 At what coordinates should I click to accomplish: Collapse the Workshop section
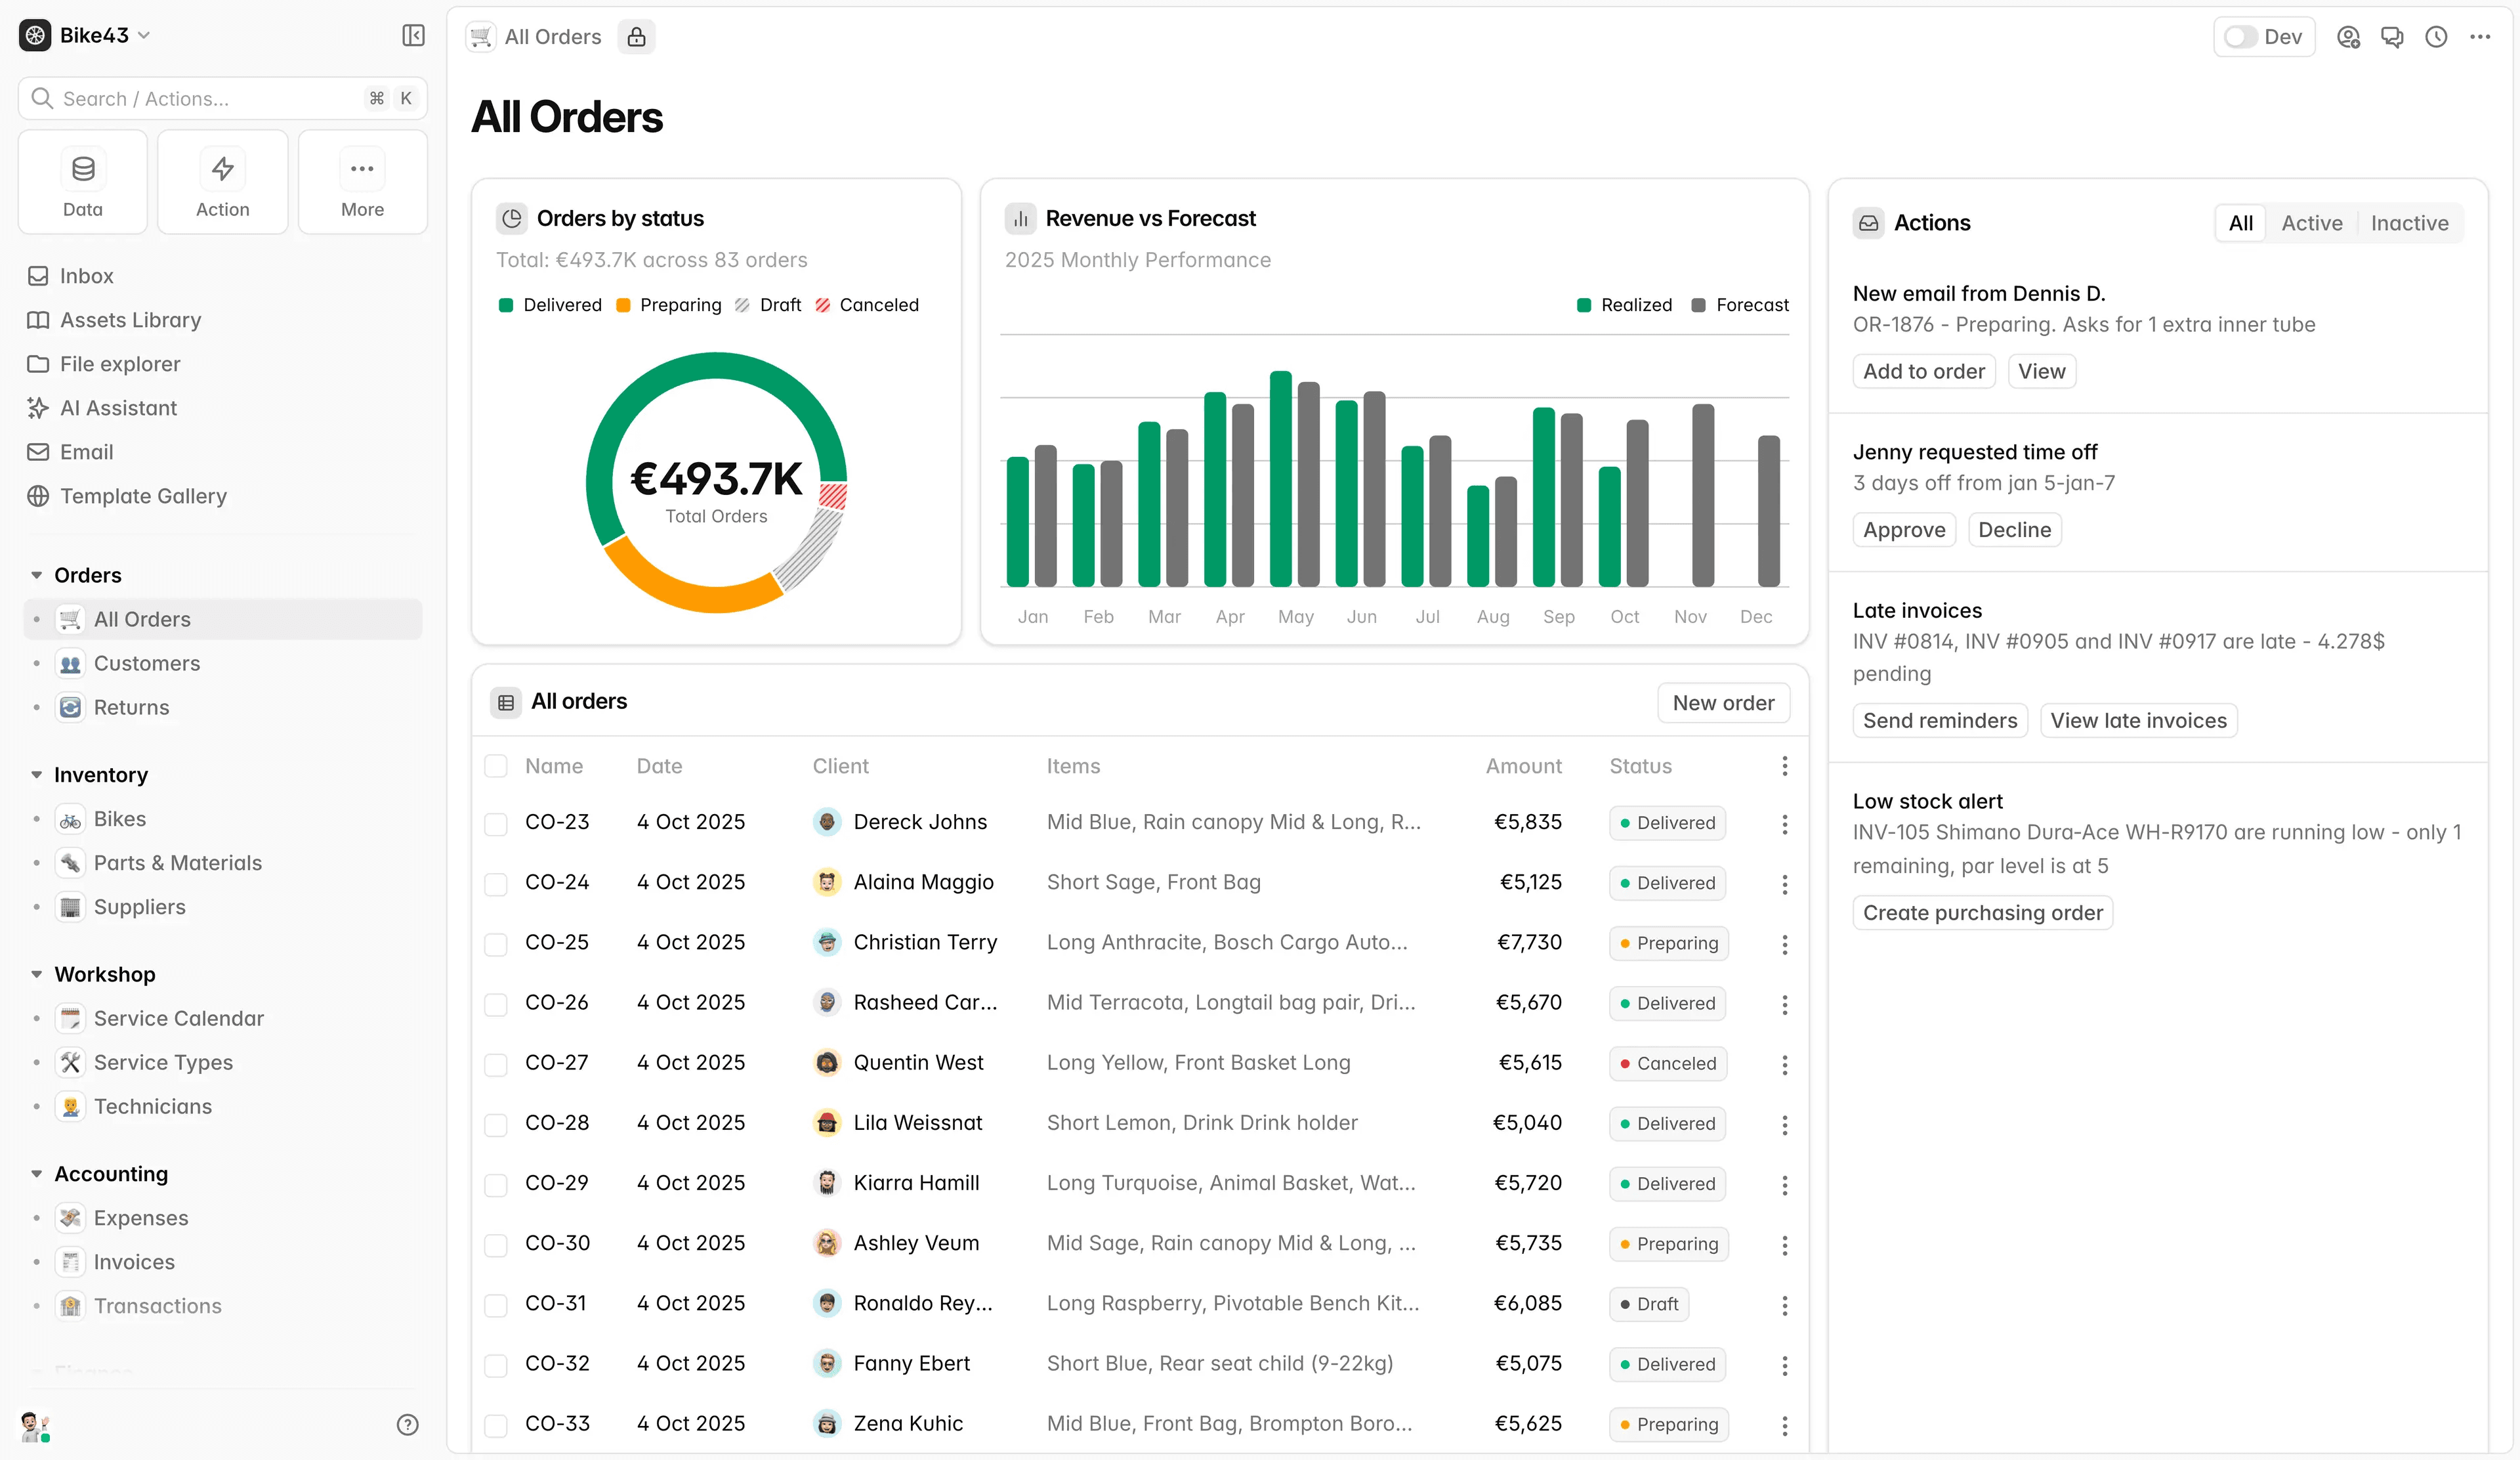coord(36,974)
